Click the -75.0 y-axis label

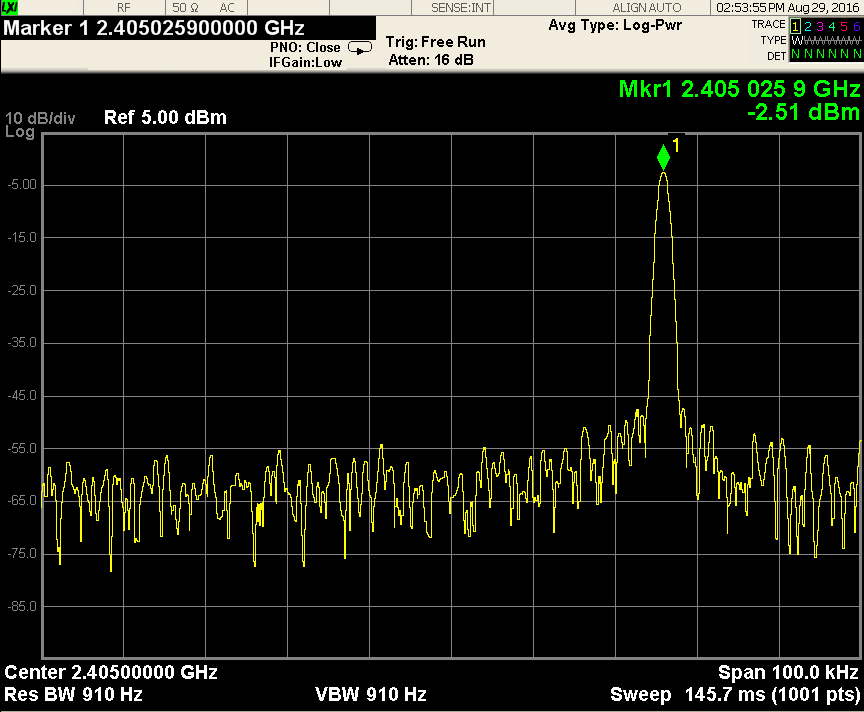[22, 553]
